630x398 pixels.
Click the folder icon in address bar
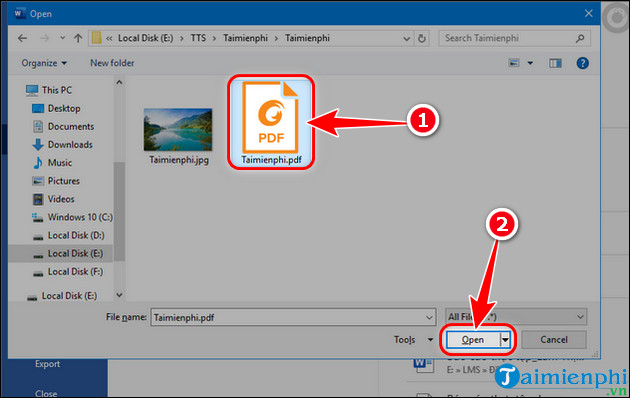coord(96,38)
